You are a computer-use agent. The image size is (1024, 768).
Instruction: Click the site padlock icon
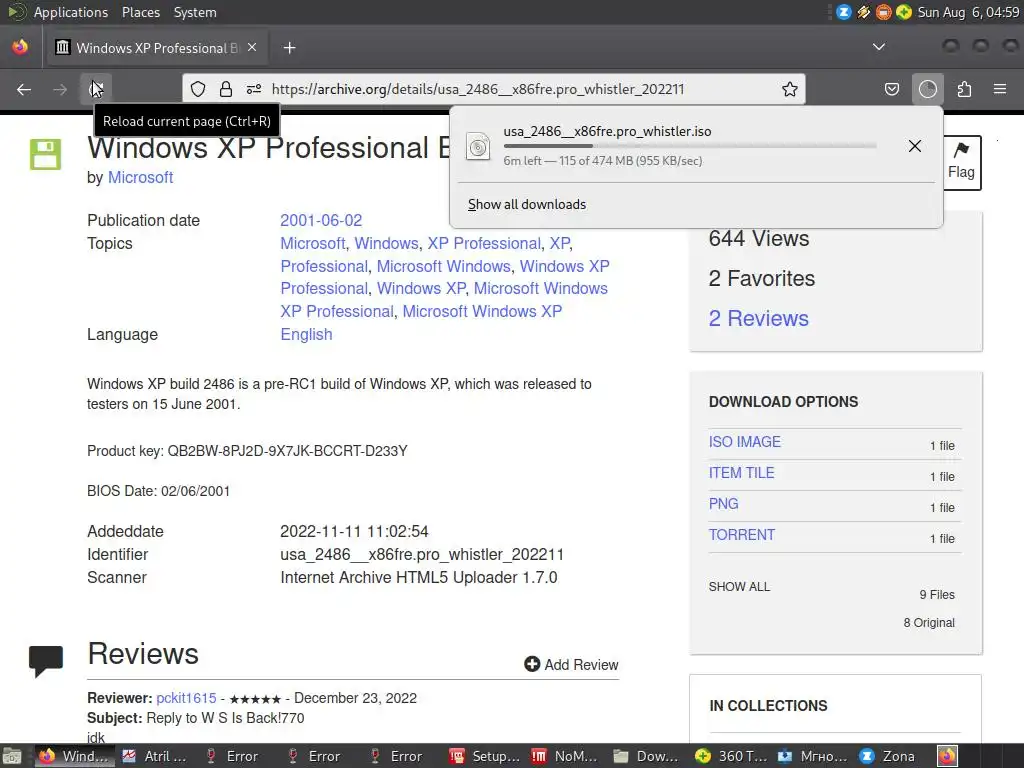click(226, 89)
